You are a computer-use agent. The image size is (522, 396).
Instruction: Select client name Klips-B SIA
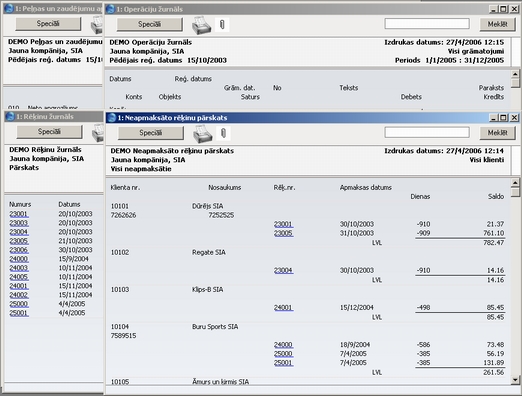pos(207,290)
